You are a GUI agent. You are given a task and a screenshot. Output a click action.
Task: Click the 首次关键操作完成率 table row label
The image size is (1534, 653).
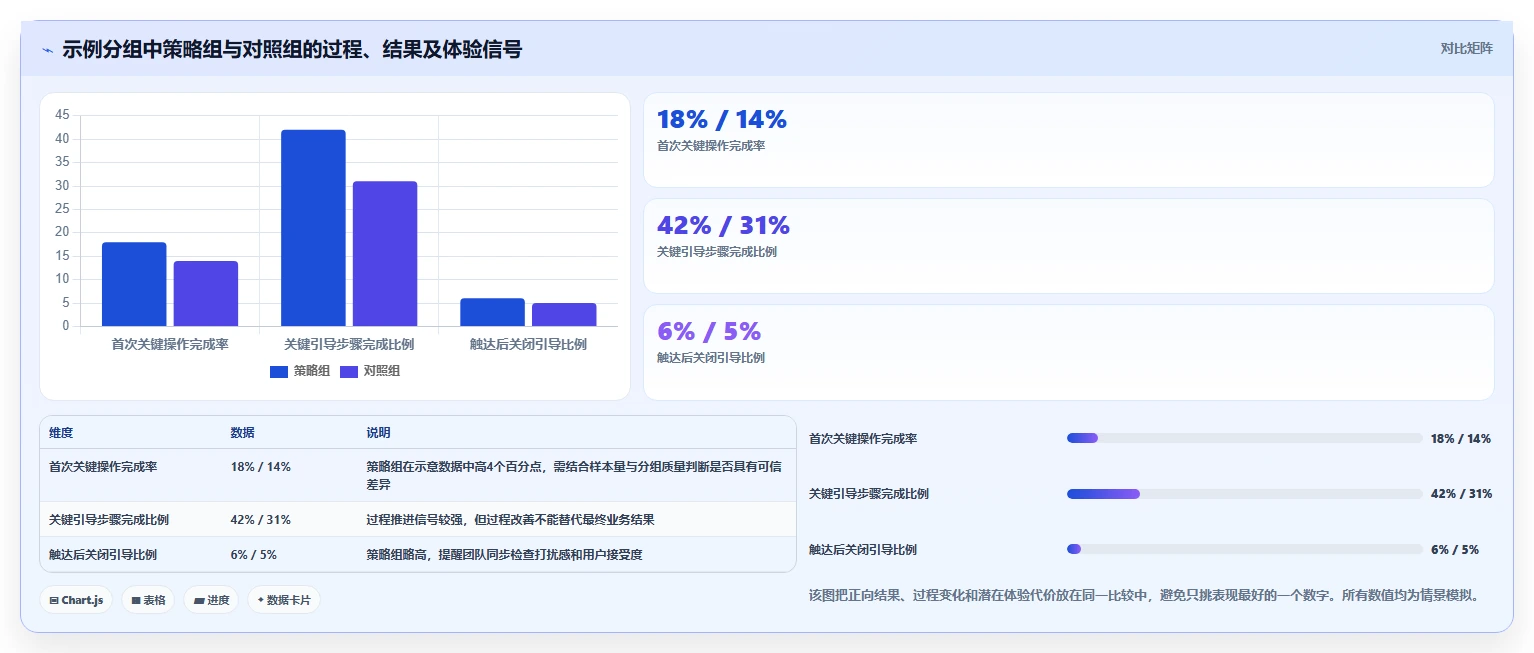click(x=103, y=466)
